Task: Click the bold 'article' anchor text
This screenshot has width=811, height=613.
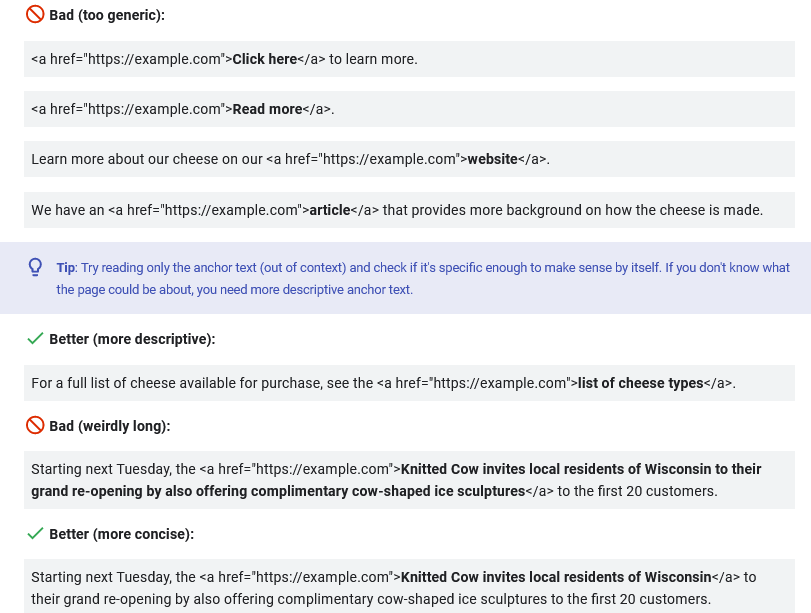Action: 330,210
